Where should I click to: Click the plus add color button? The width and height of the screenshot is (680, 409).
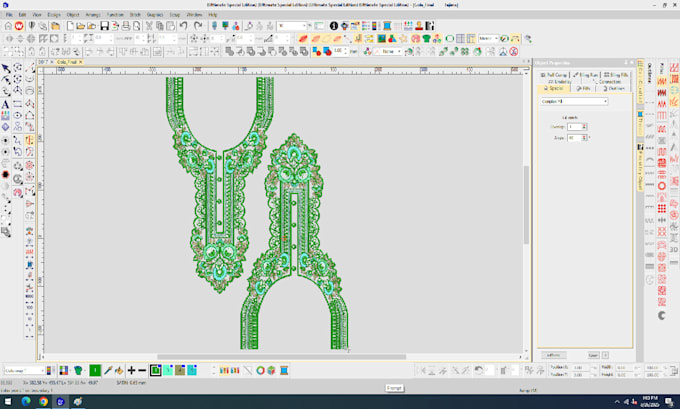[131, 370]
